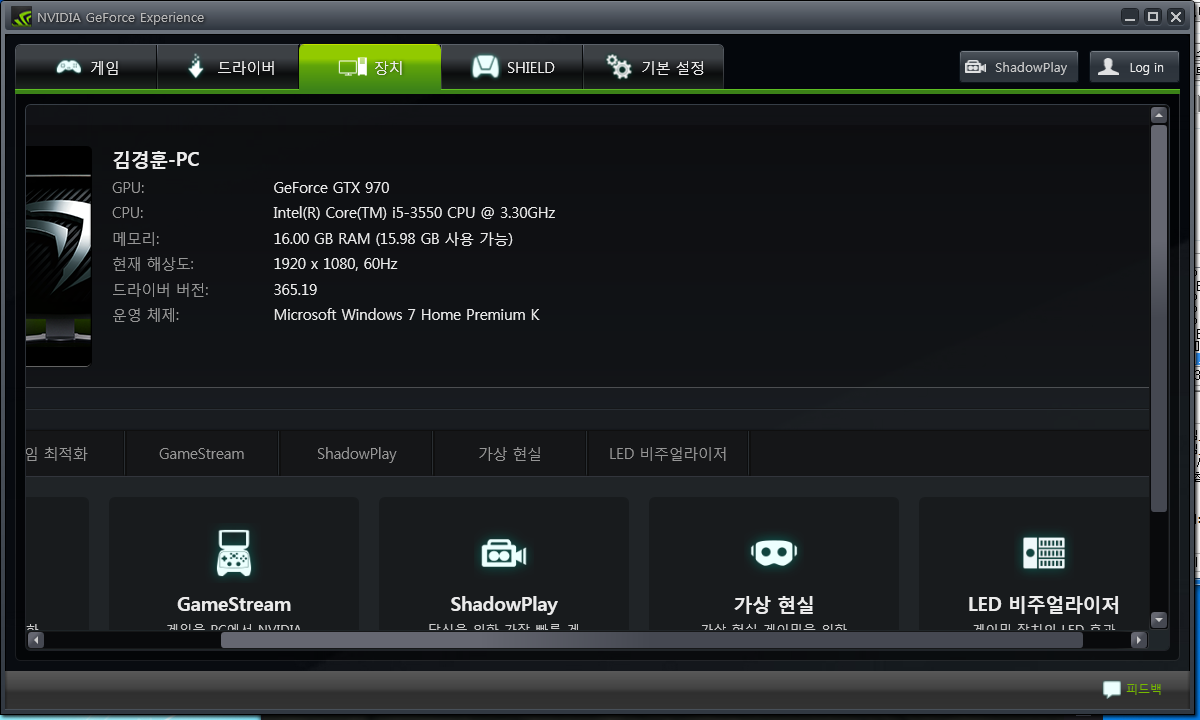Viewport: 1200px width, 720px height.
Task: Close the GeForce Experience window
Action: point(1175,16)
